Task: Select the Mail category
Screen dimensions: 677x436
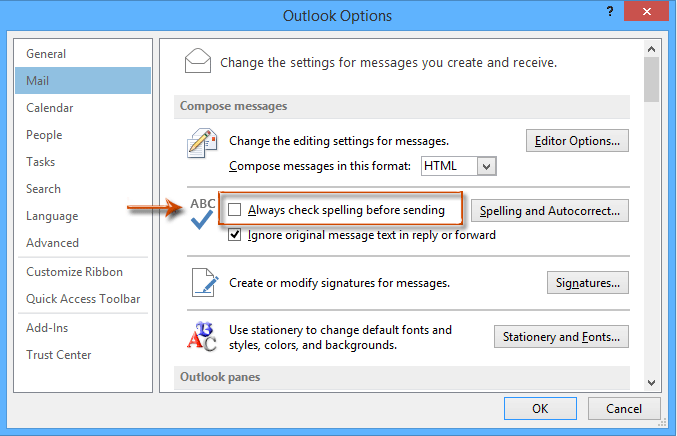Action: click(x=83, y=81)
